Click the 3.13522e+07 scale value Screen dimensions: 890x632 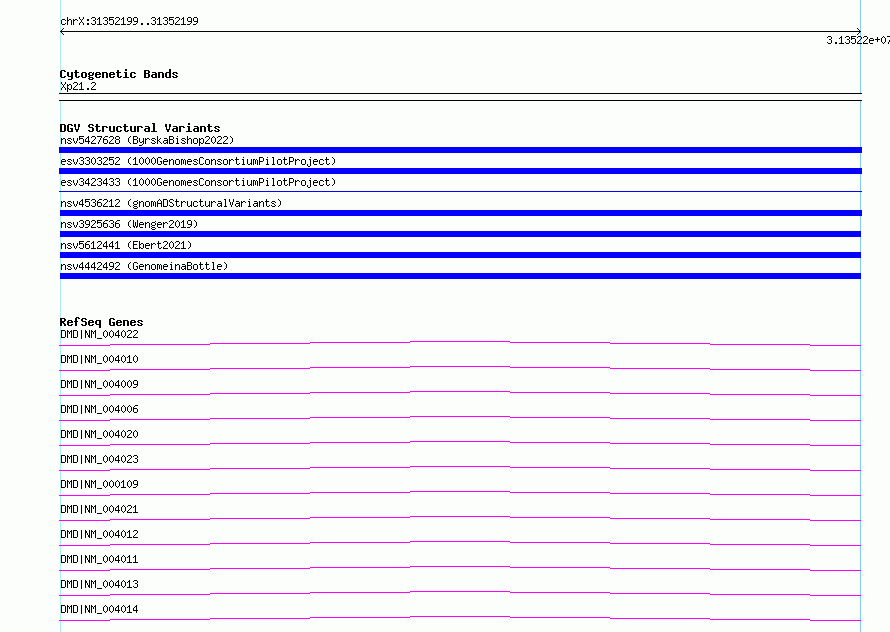pyautogui.click(x=858, y=40)
